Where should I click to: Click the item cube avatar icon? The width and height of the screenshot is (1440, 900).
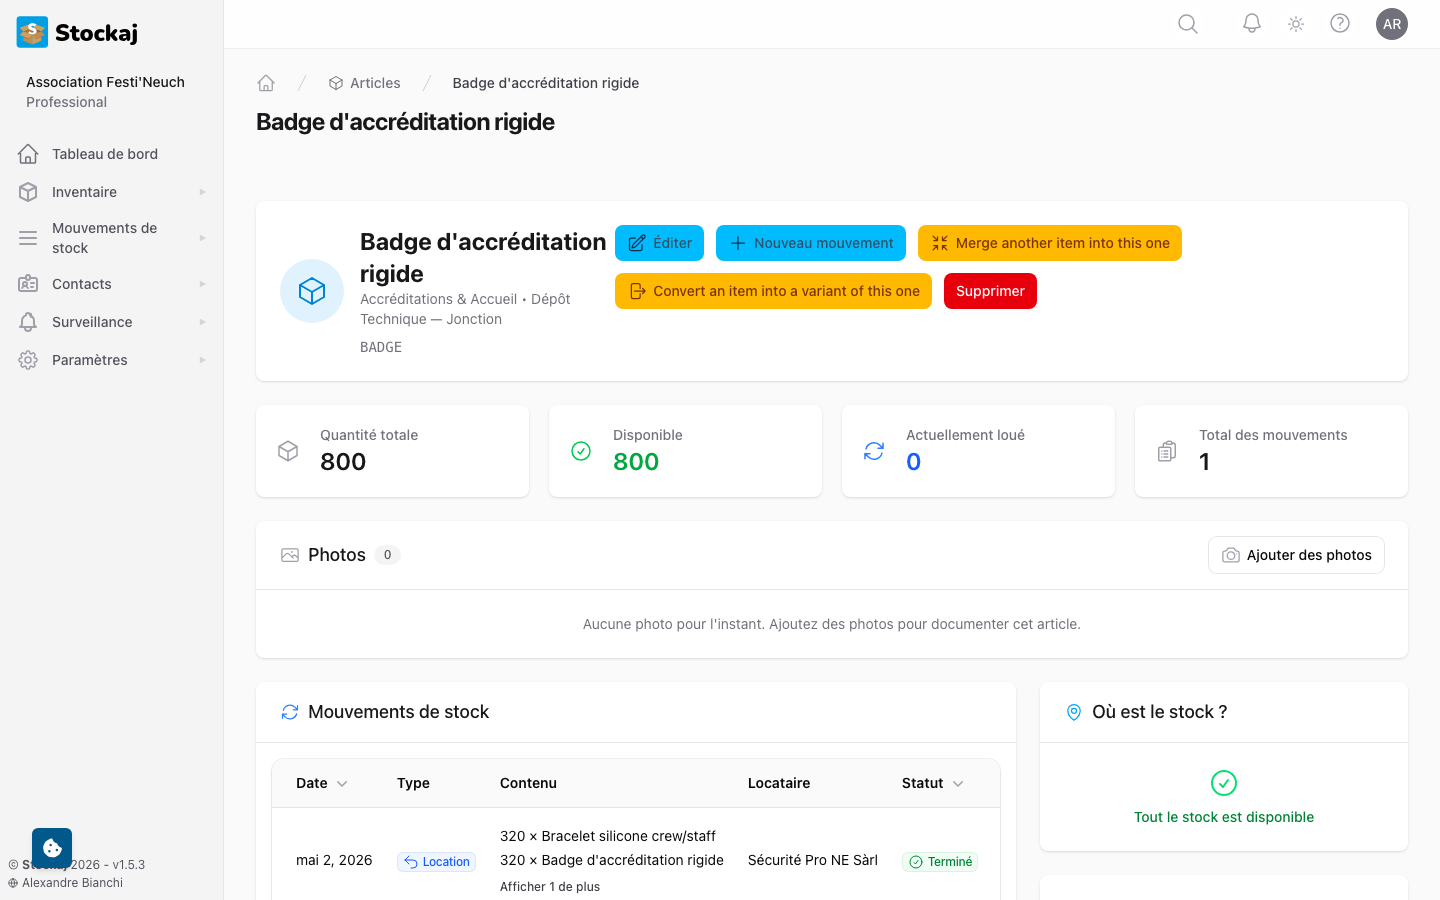click(x=312, y=291)
